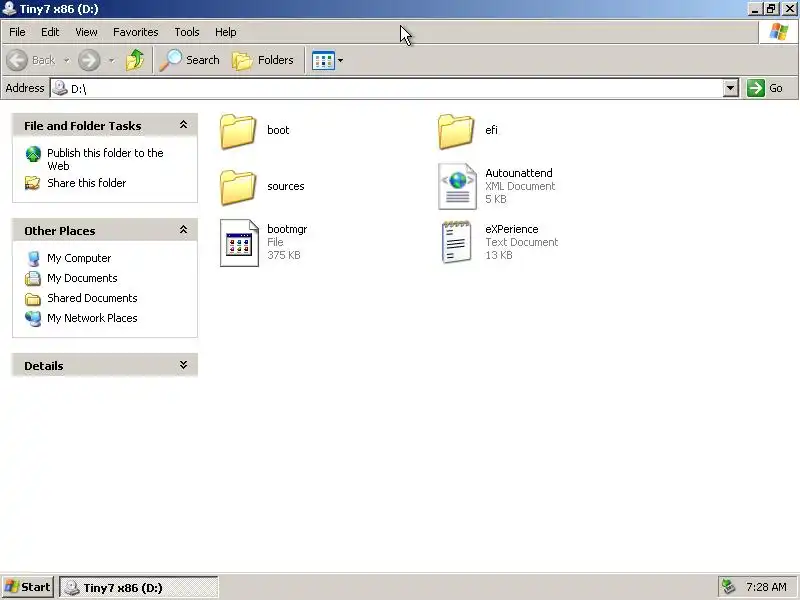Select the Autounattend XML document icon

457,186
